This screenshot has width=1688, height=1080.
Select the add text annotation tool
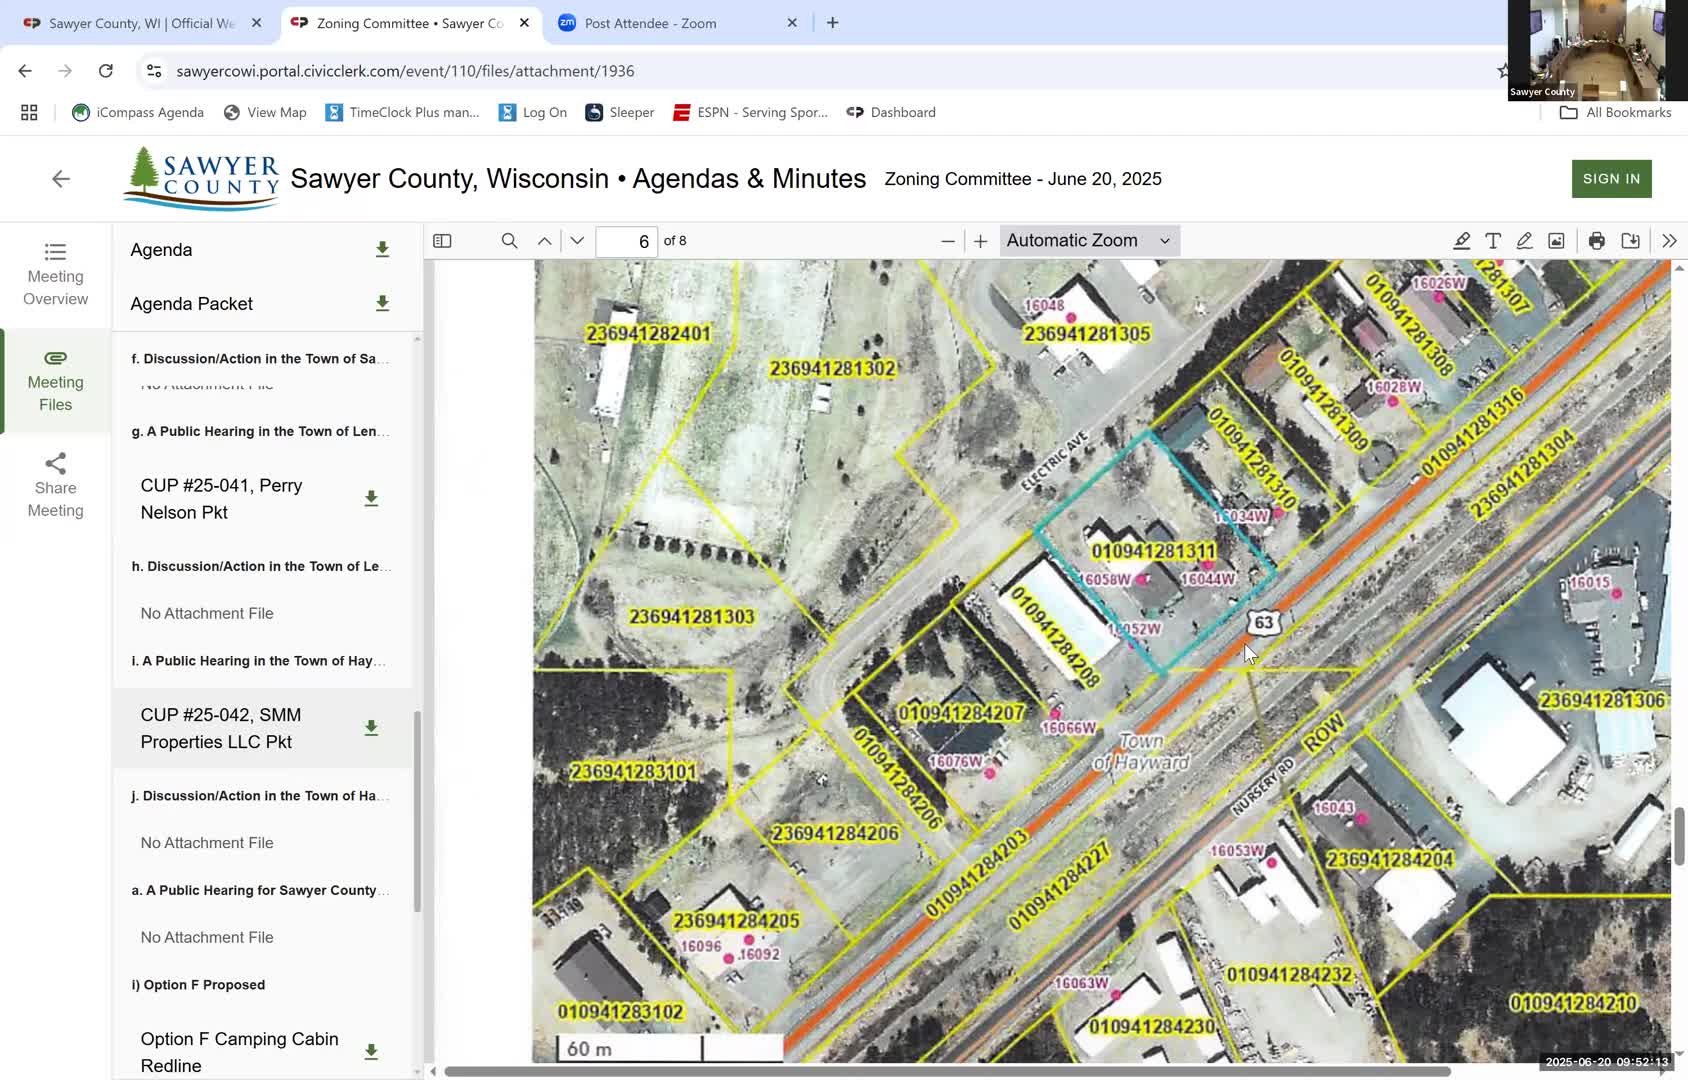1493,241
